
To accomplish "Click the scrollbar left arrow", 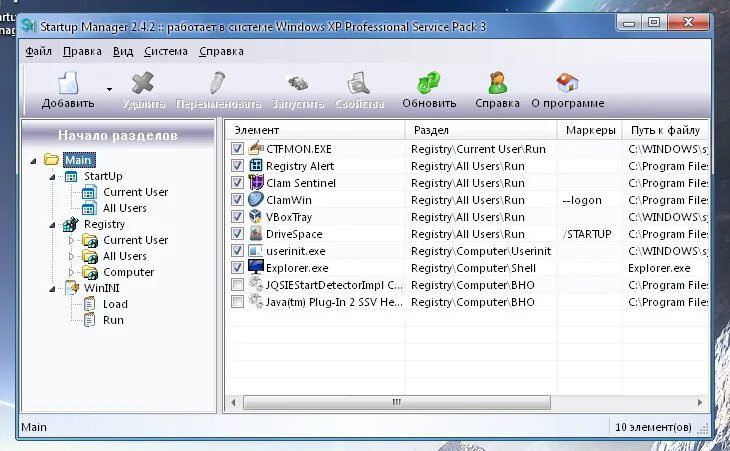I will 233,402.
